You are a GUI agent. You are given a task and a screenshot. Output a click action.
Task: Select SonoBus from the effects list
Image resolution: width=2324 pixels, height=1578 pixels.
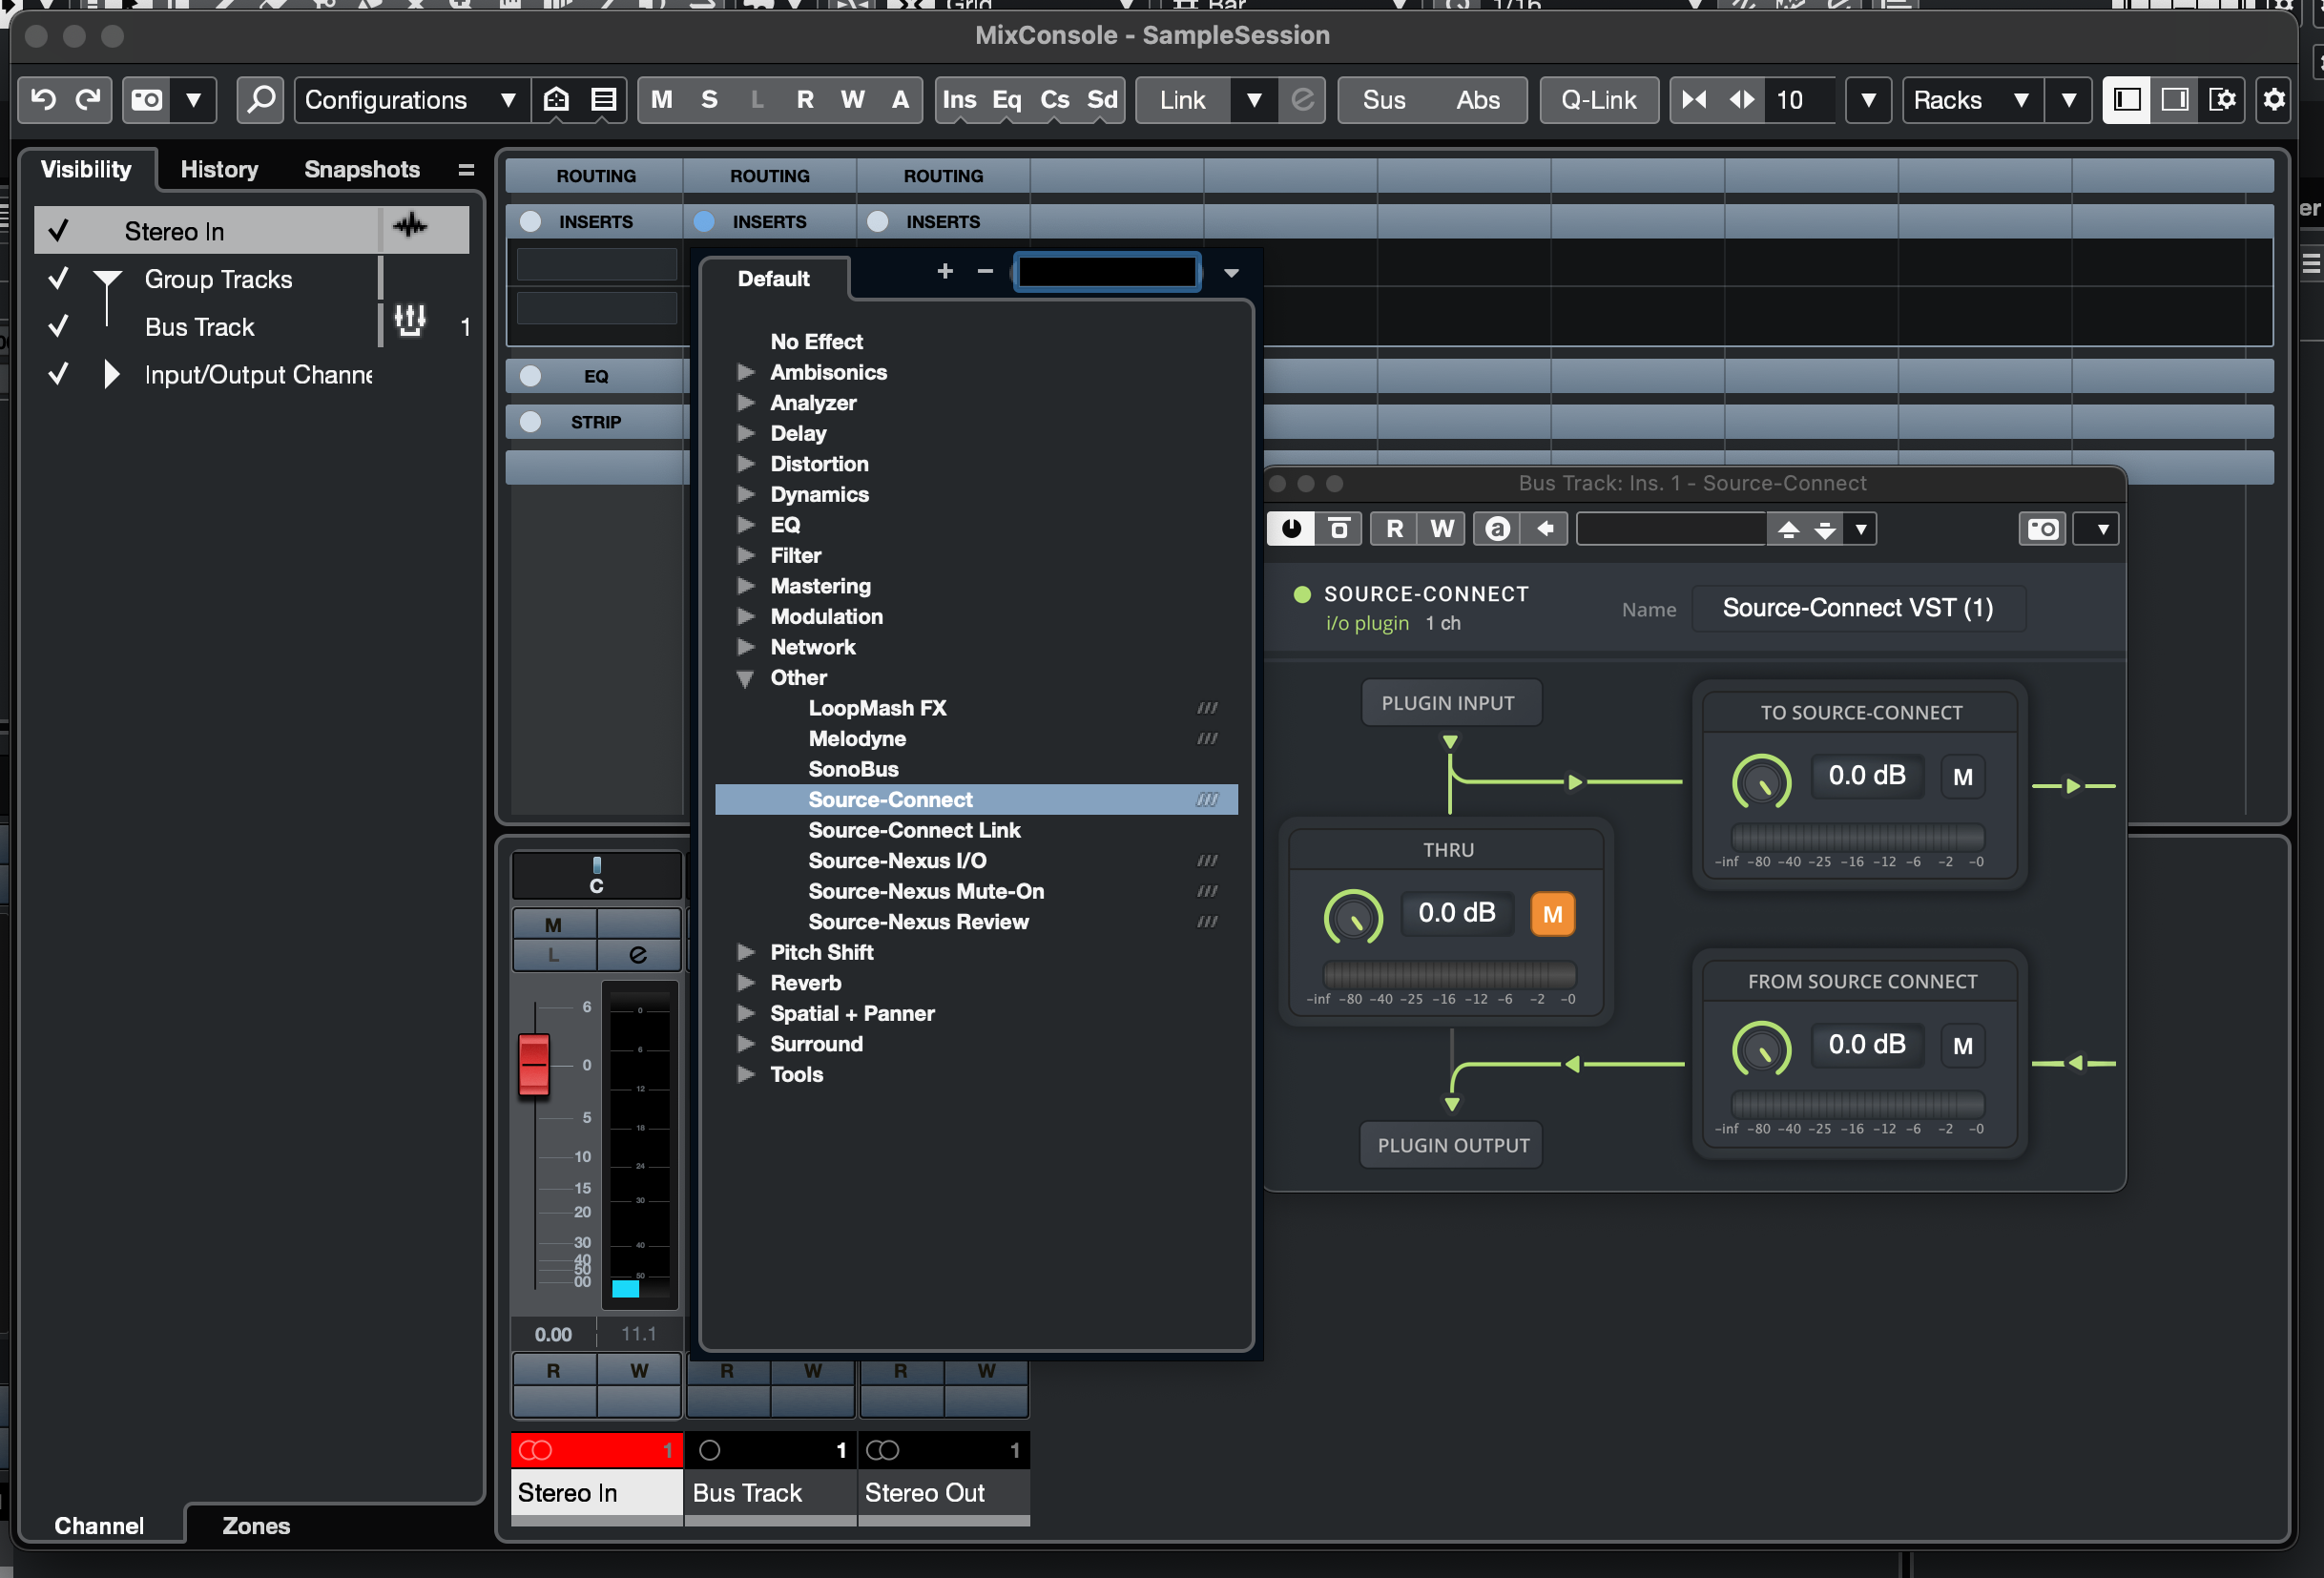[x=853, y=769]
